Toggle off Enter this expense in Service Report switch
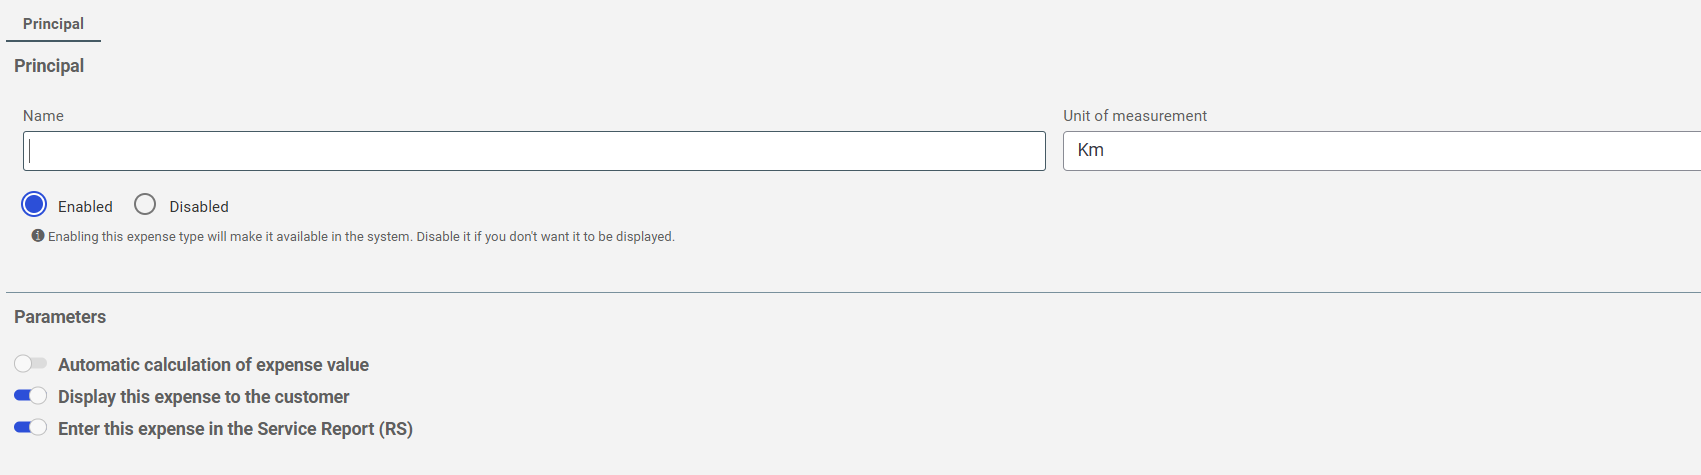1701x475 pixels. pos(30,428)
